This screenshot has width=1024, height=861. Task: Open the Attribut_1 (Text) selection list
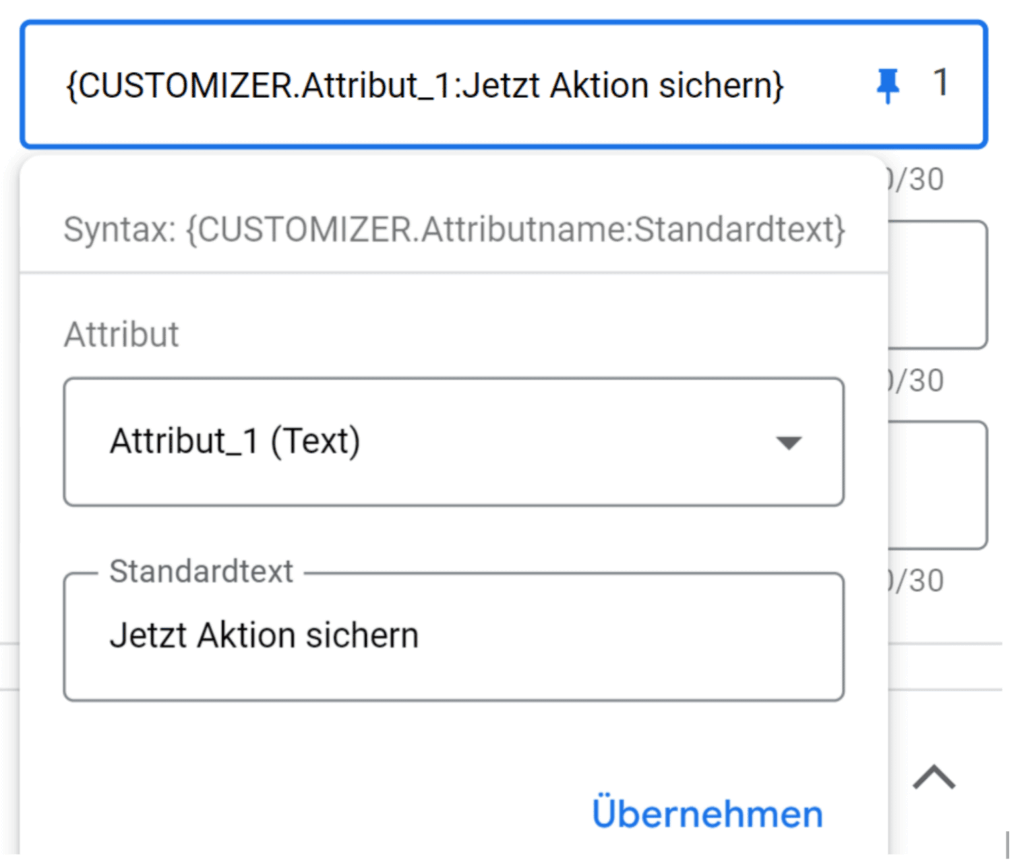click(455, 441)
